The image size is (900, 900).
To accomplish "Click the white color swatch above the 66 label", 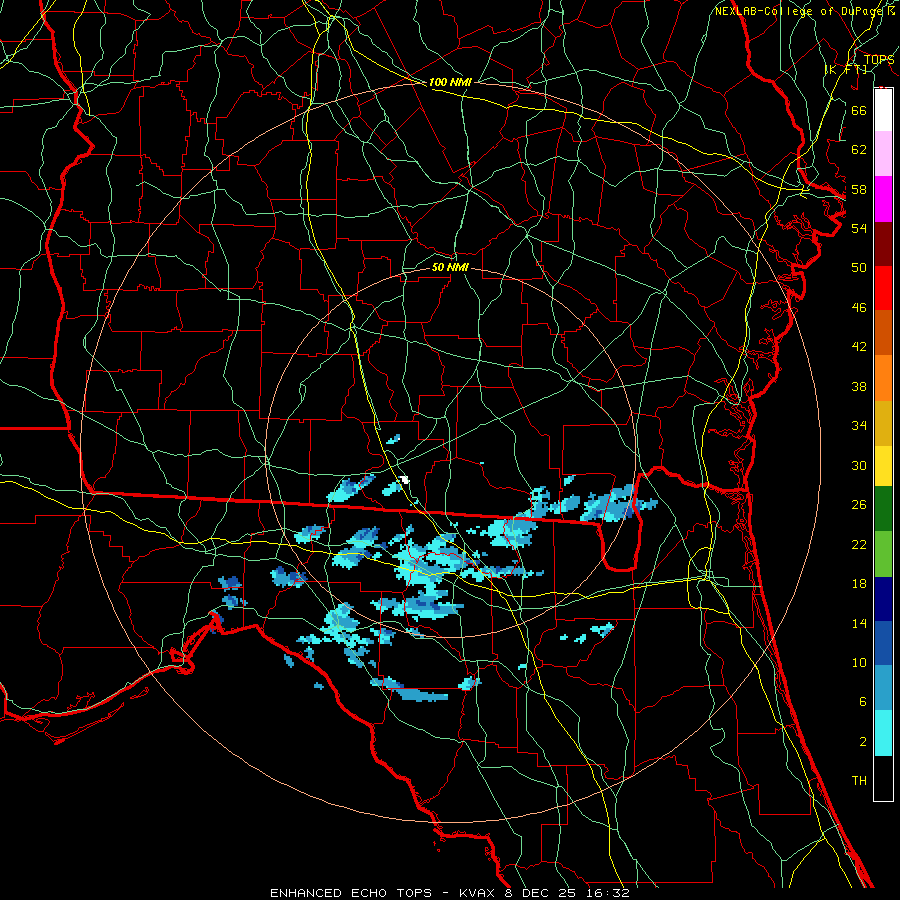I will click(x=883, y=110).
